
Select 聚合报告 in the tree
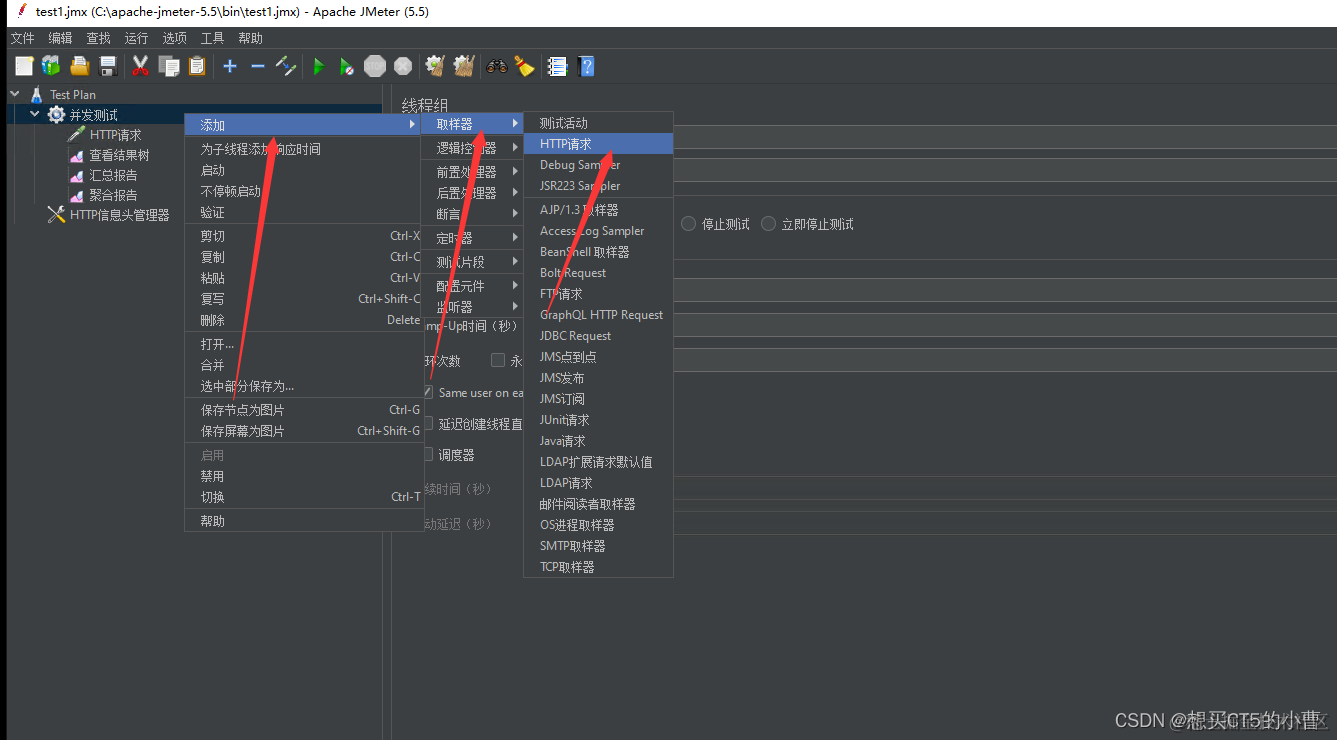pyautogui.click(x=113, y=195)
